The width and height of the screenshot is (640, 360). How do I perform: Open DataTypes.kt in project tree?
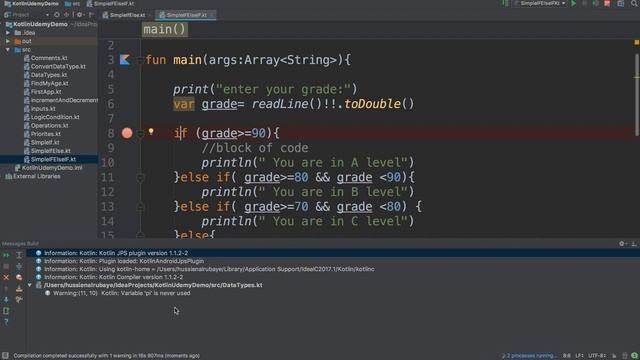click(45, 75)
